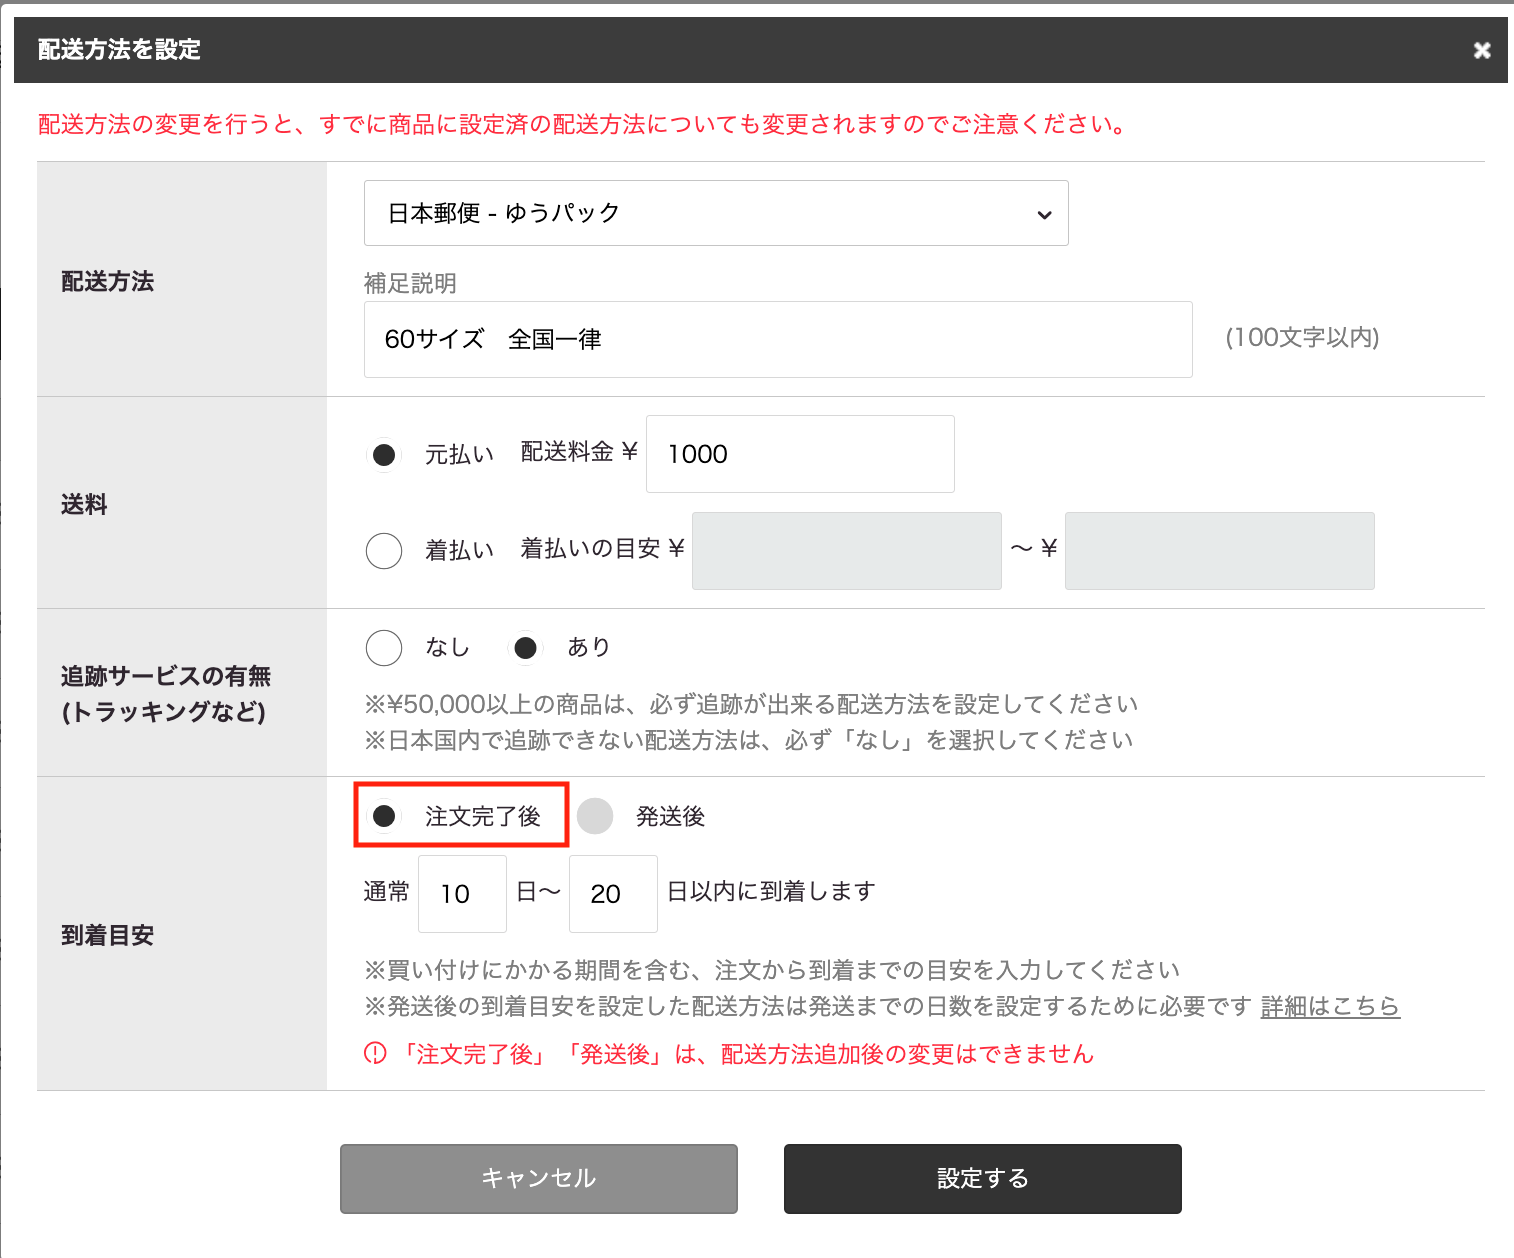
Task: Click the 配送方法を設定 dialog title
Action: (120, 49)
